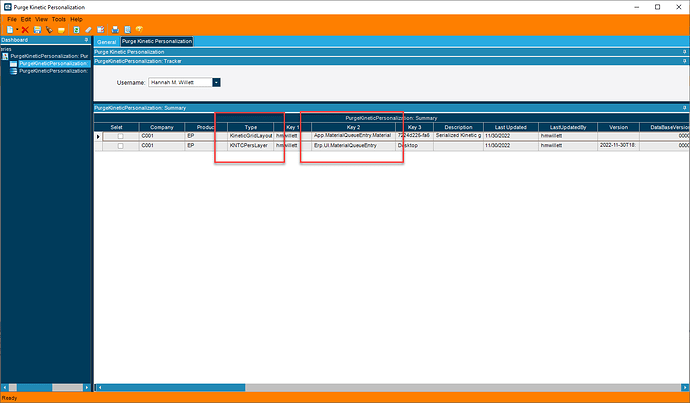
Task: Click the Print Preview toolbar icon
Action: click(128, 30)
